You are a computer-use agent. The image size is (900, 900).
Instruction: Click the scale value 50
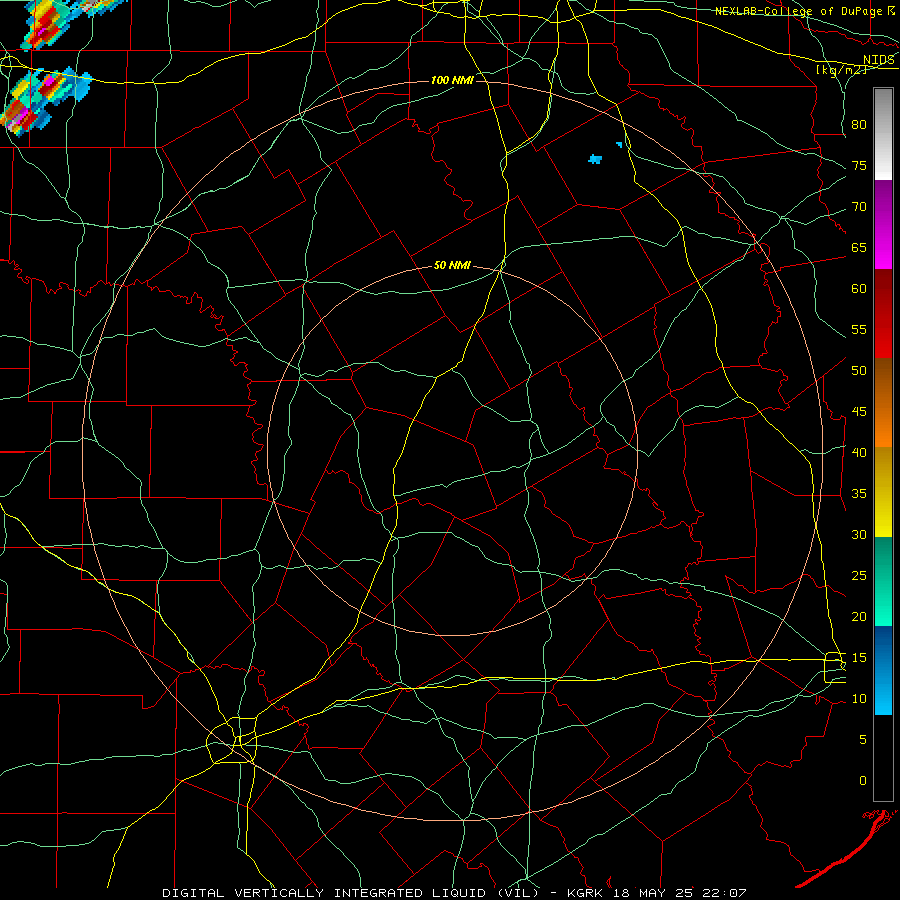click(x=859, y=371)
